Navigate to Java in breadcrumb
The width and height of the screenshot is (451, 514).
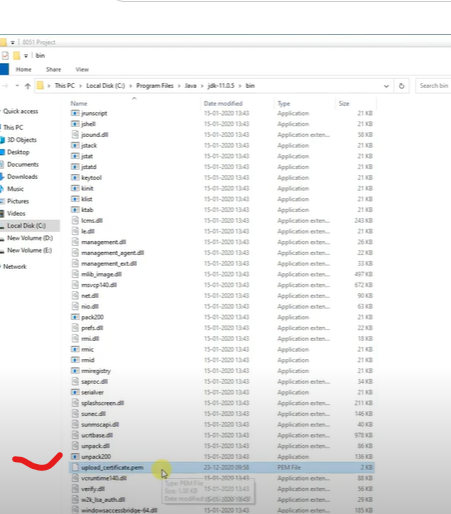click(x=190, y=86)
